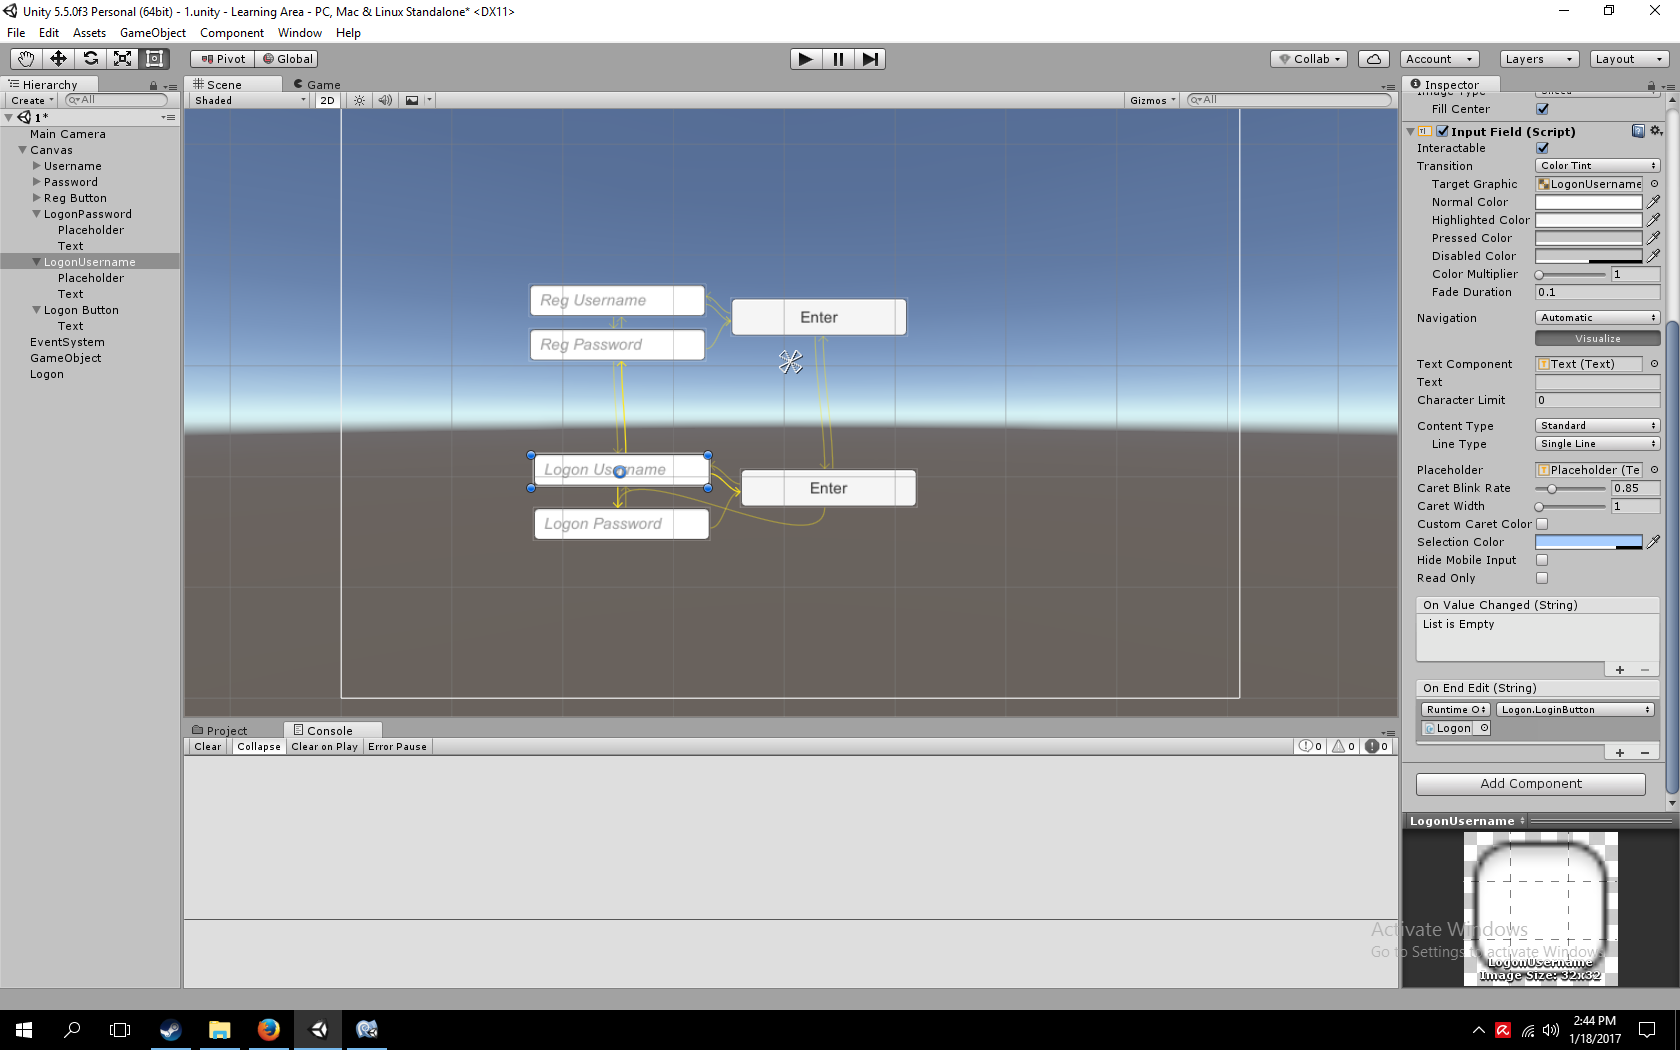Expand Username in Hierarchy
Screen dimensions: 1680x1050
click(x=37, y=166)
